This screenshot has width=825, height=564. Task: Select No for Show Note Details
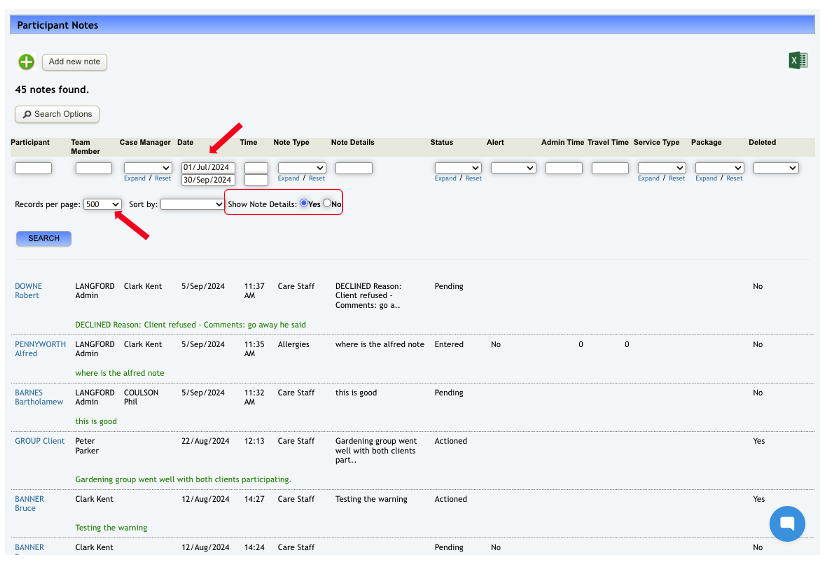tap(327, 204)
